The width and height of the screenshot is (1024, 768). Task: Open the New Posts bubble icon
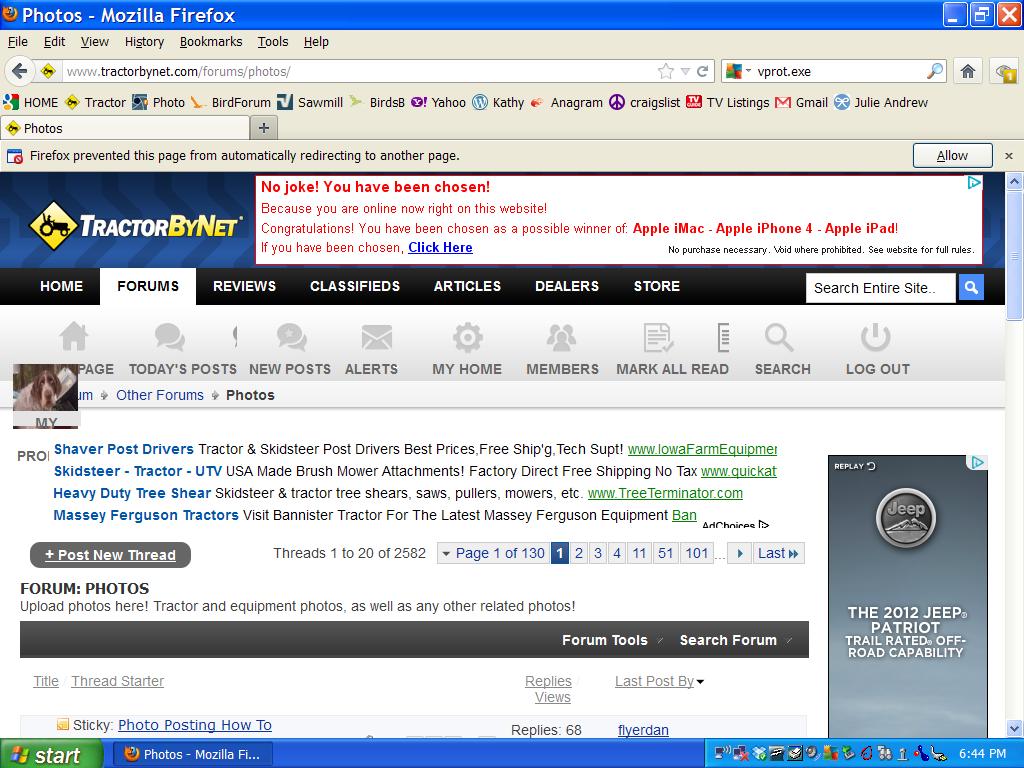coord(291,338)
